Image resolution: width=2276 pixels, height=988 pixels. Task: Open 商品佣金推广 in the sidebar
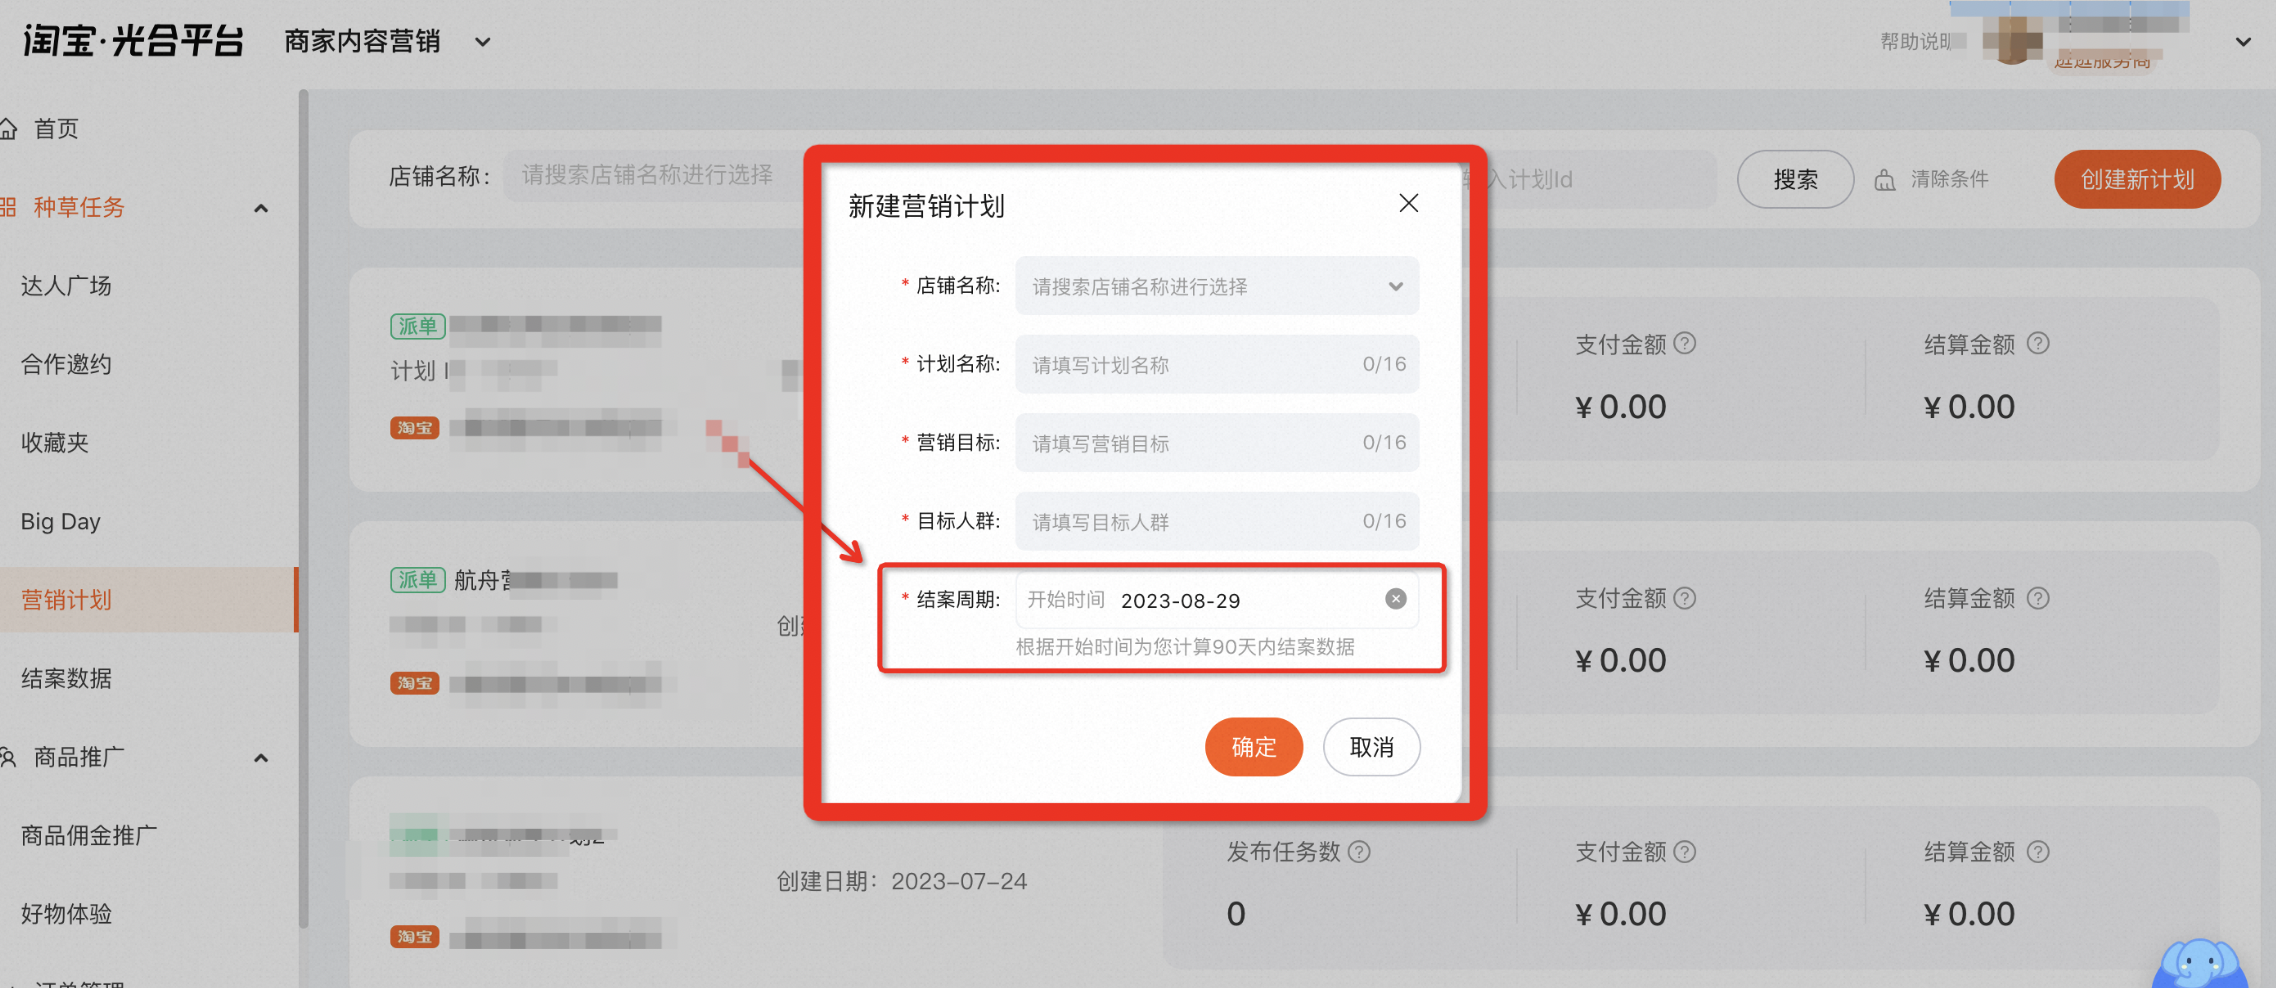pos(89,835)
